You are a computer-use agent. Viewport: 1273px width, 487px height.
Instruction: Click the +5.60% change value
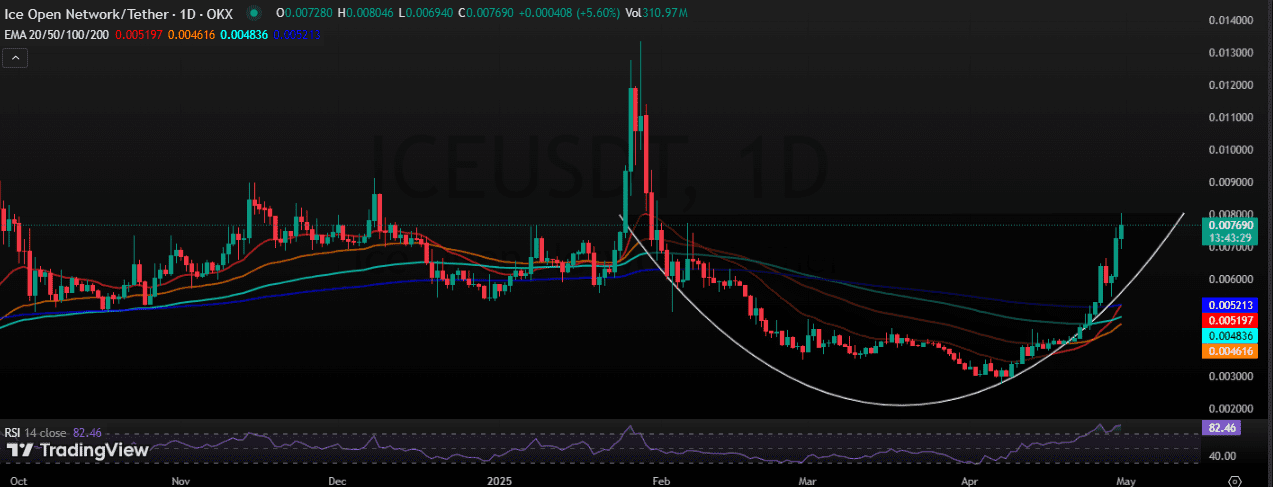[596, 13]
